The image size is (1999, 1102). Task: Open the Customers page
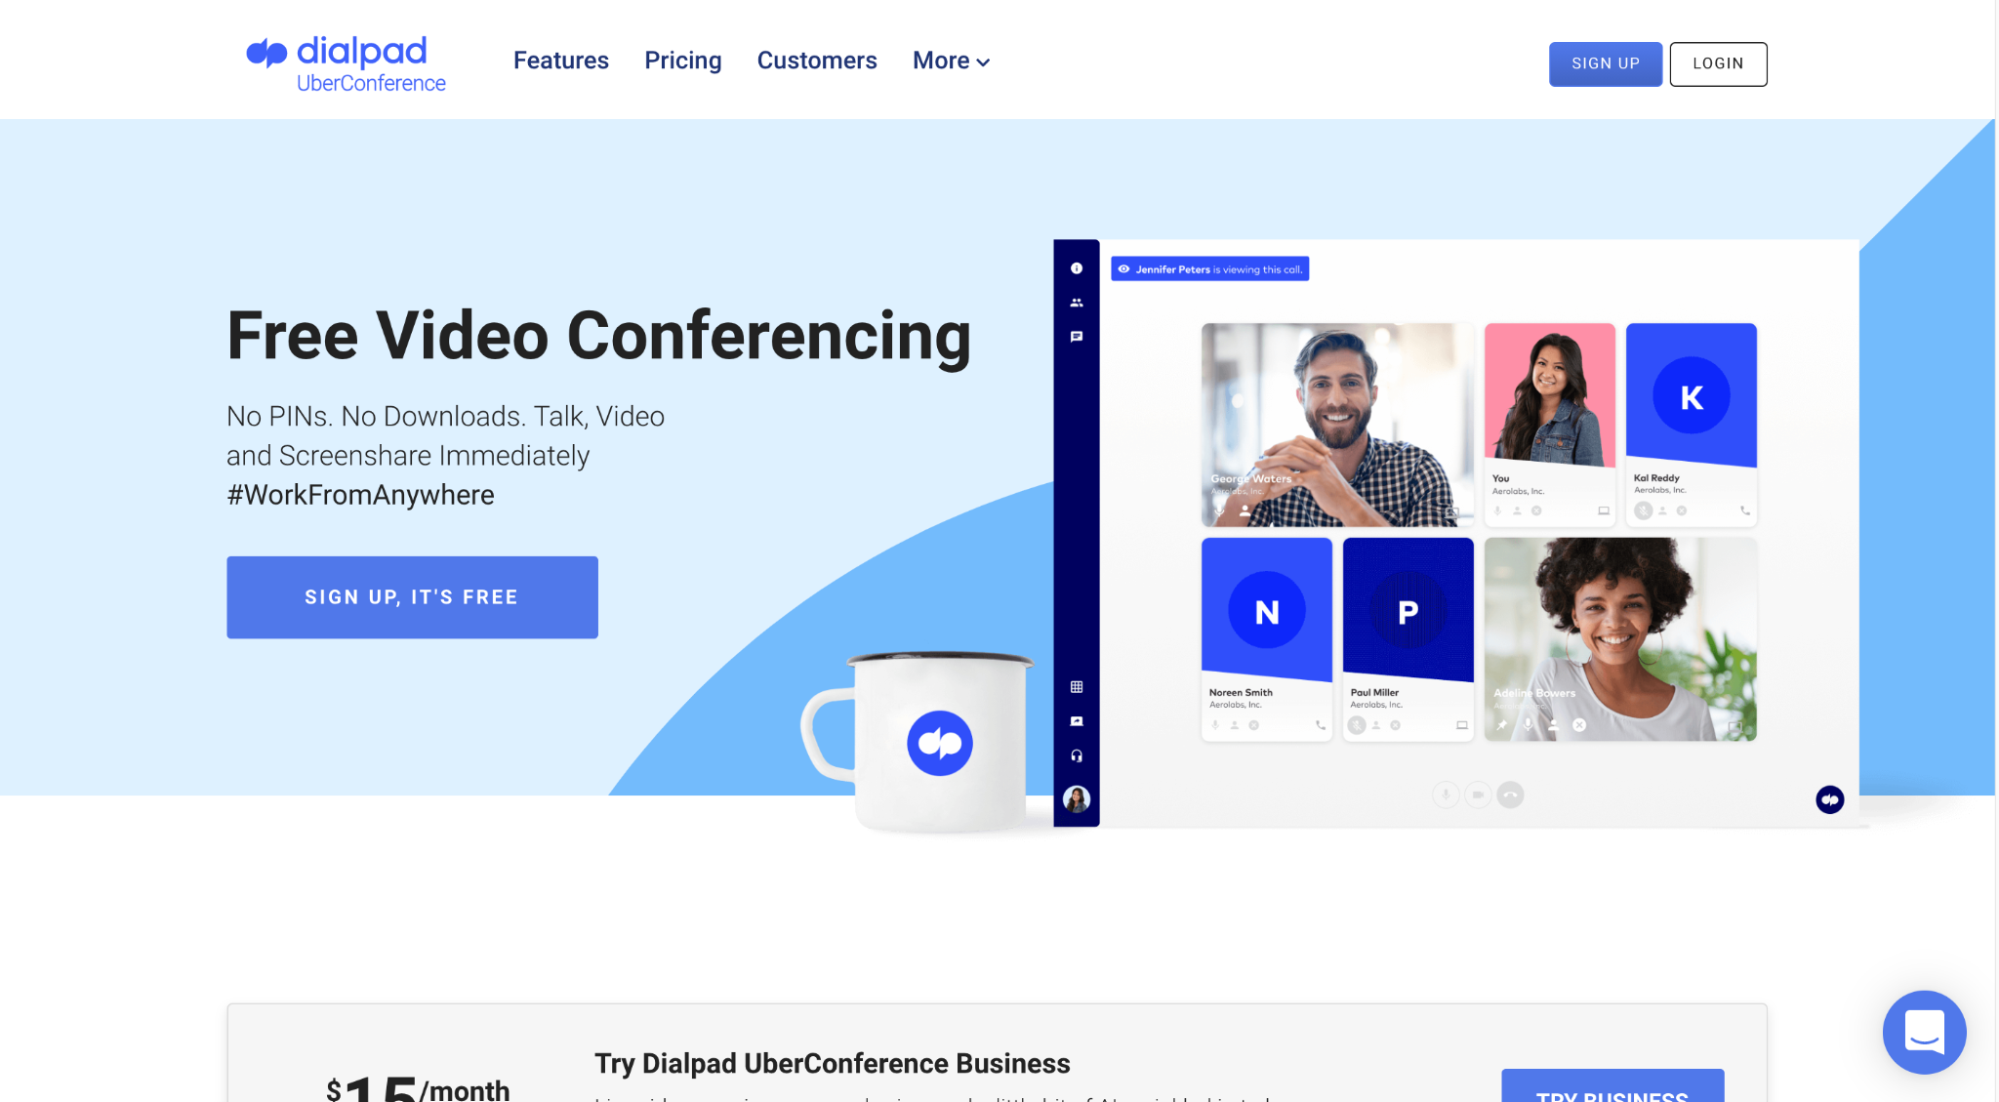pos(816,61)
